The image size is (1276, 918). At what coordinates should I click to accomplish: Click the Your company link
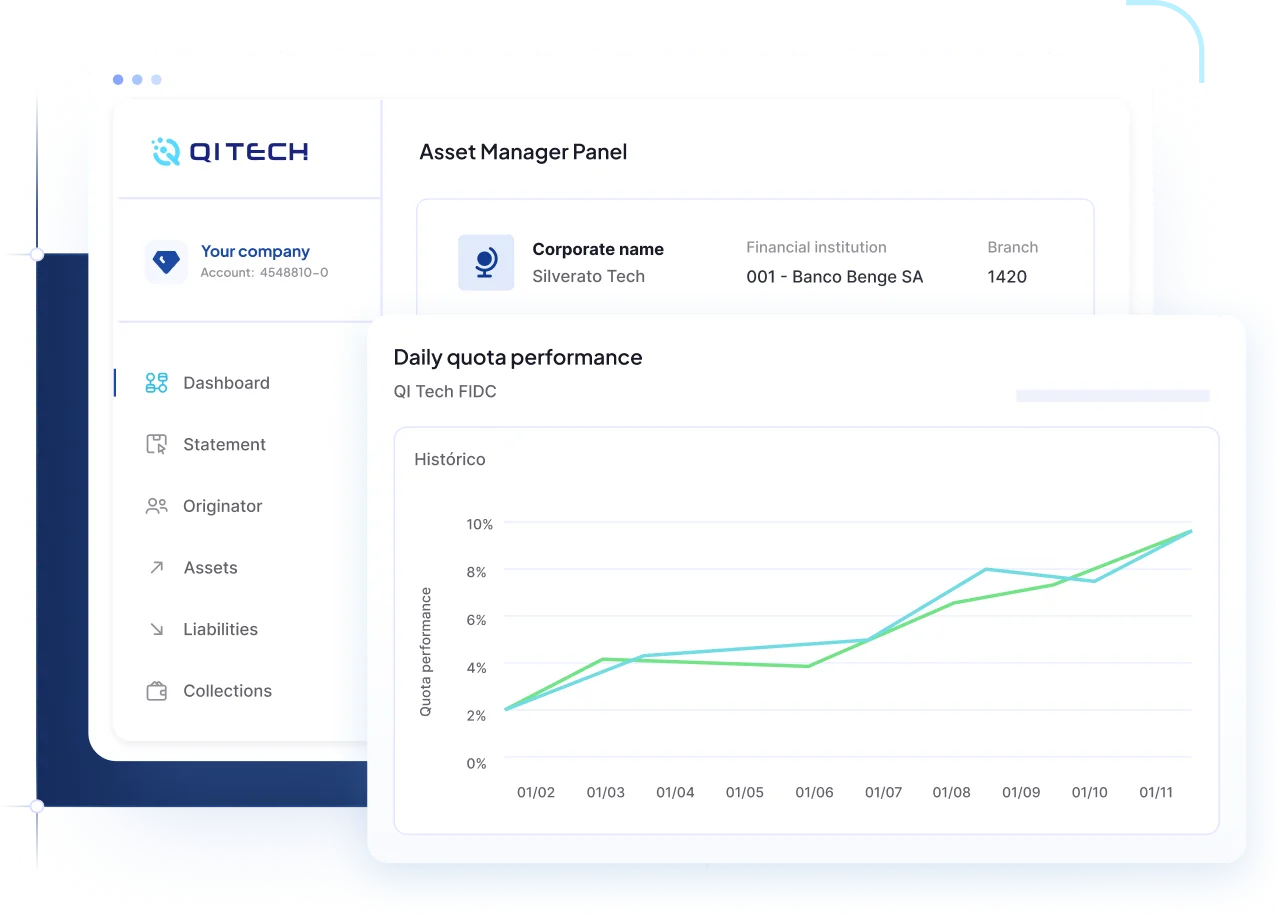point(255,251)
